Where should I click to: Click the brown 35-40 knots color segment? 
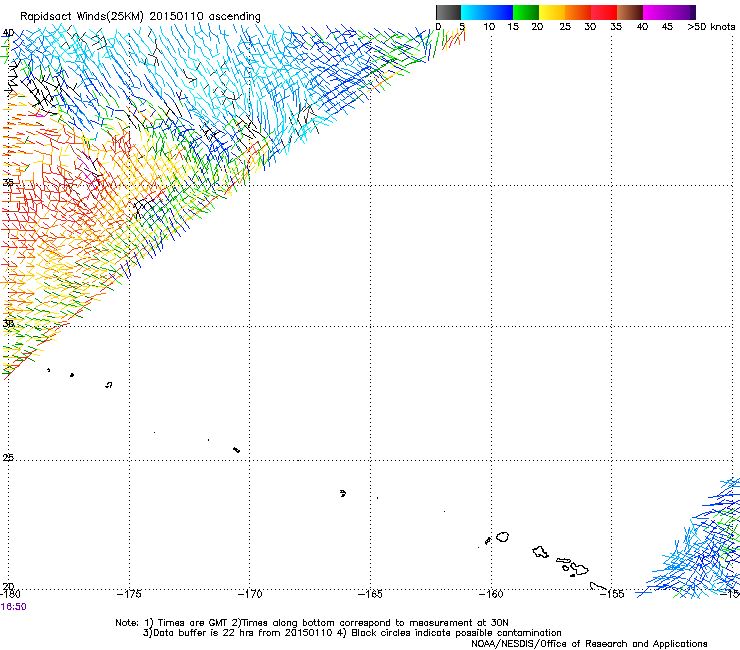click(x=630, y=12)
